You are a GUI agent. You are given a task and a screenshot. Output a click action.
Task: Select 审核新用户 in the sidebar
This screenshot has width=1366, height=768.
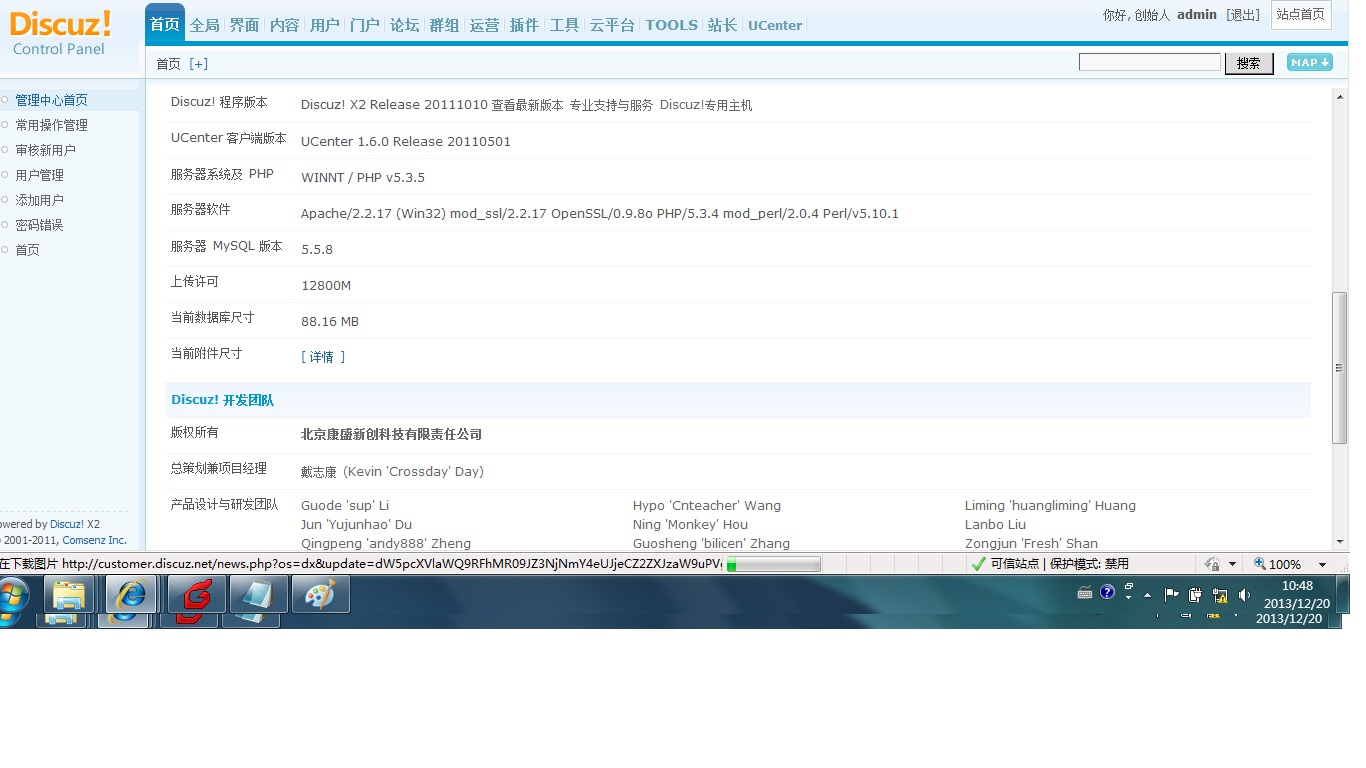click(x=45, y=150)
